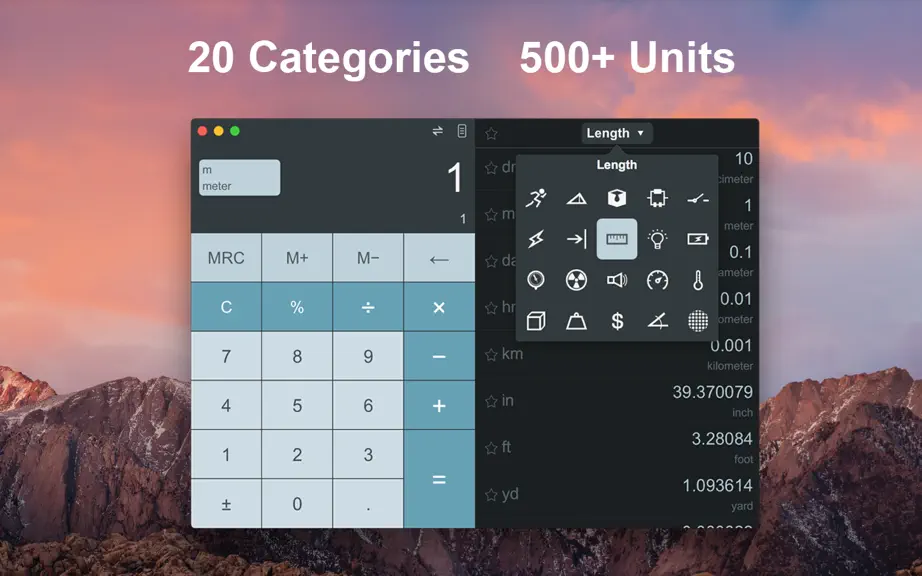Click the MRC memory recall button

[226, 257]
